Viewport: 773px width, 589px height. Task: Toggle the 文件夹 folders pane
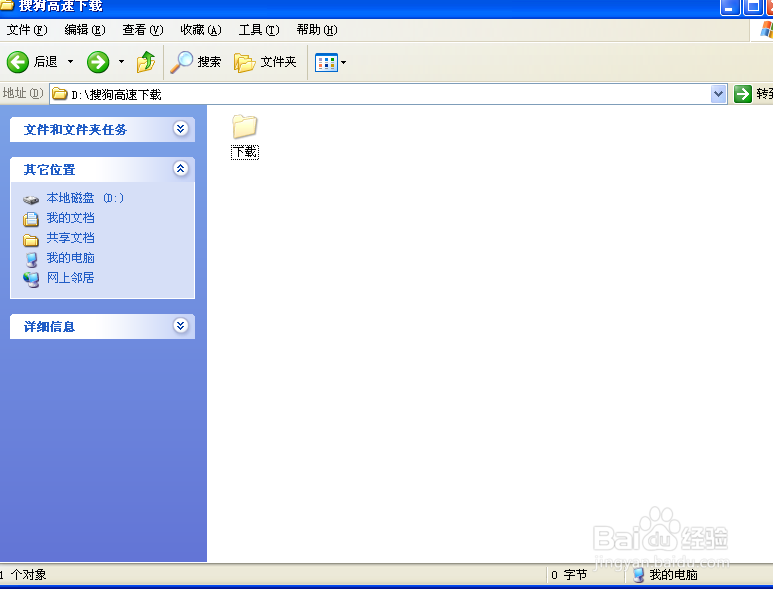click(265, 62)
